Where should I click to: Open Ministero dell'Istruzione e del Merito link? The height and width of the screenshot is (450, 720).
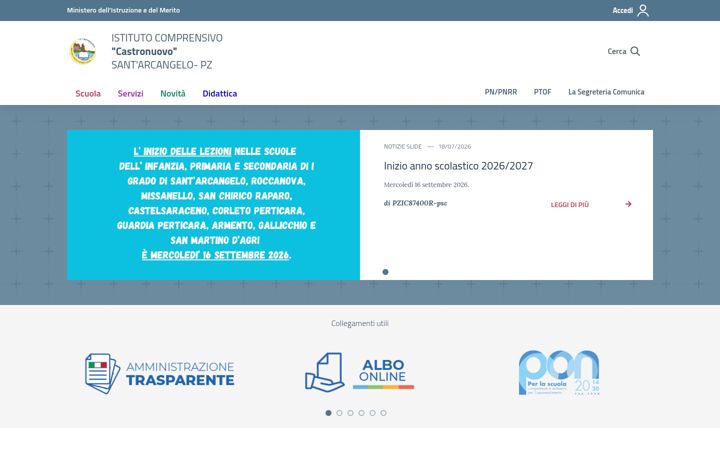123,10
